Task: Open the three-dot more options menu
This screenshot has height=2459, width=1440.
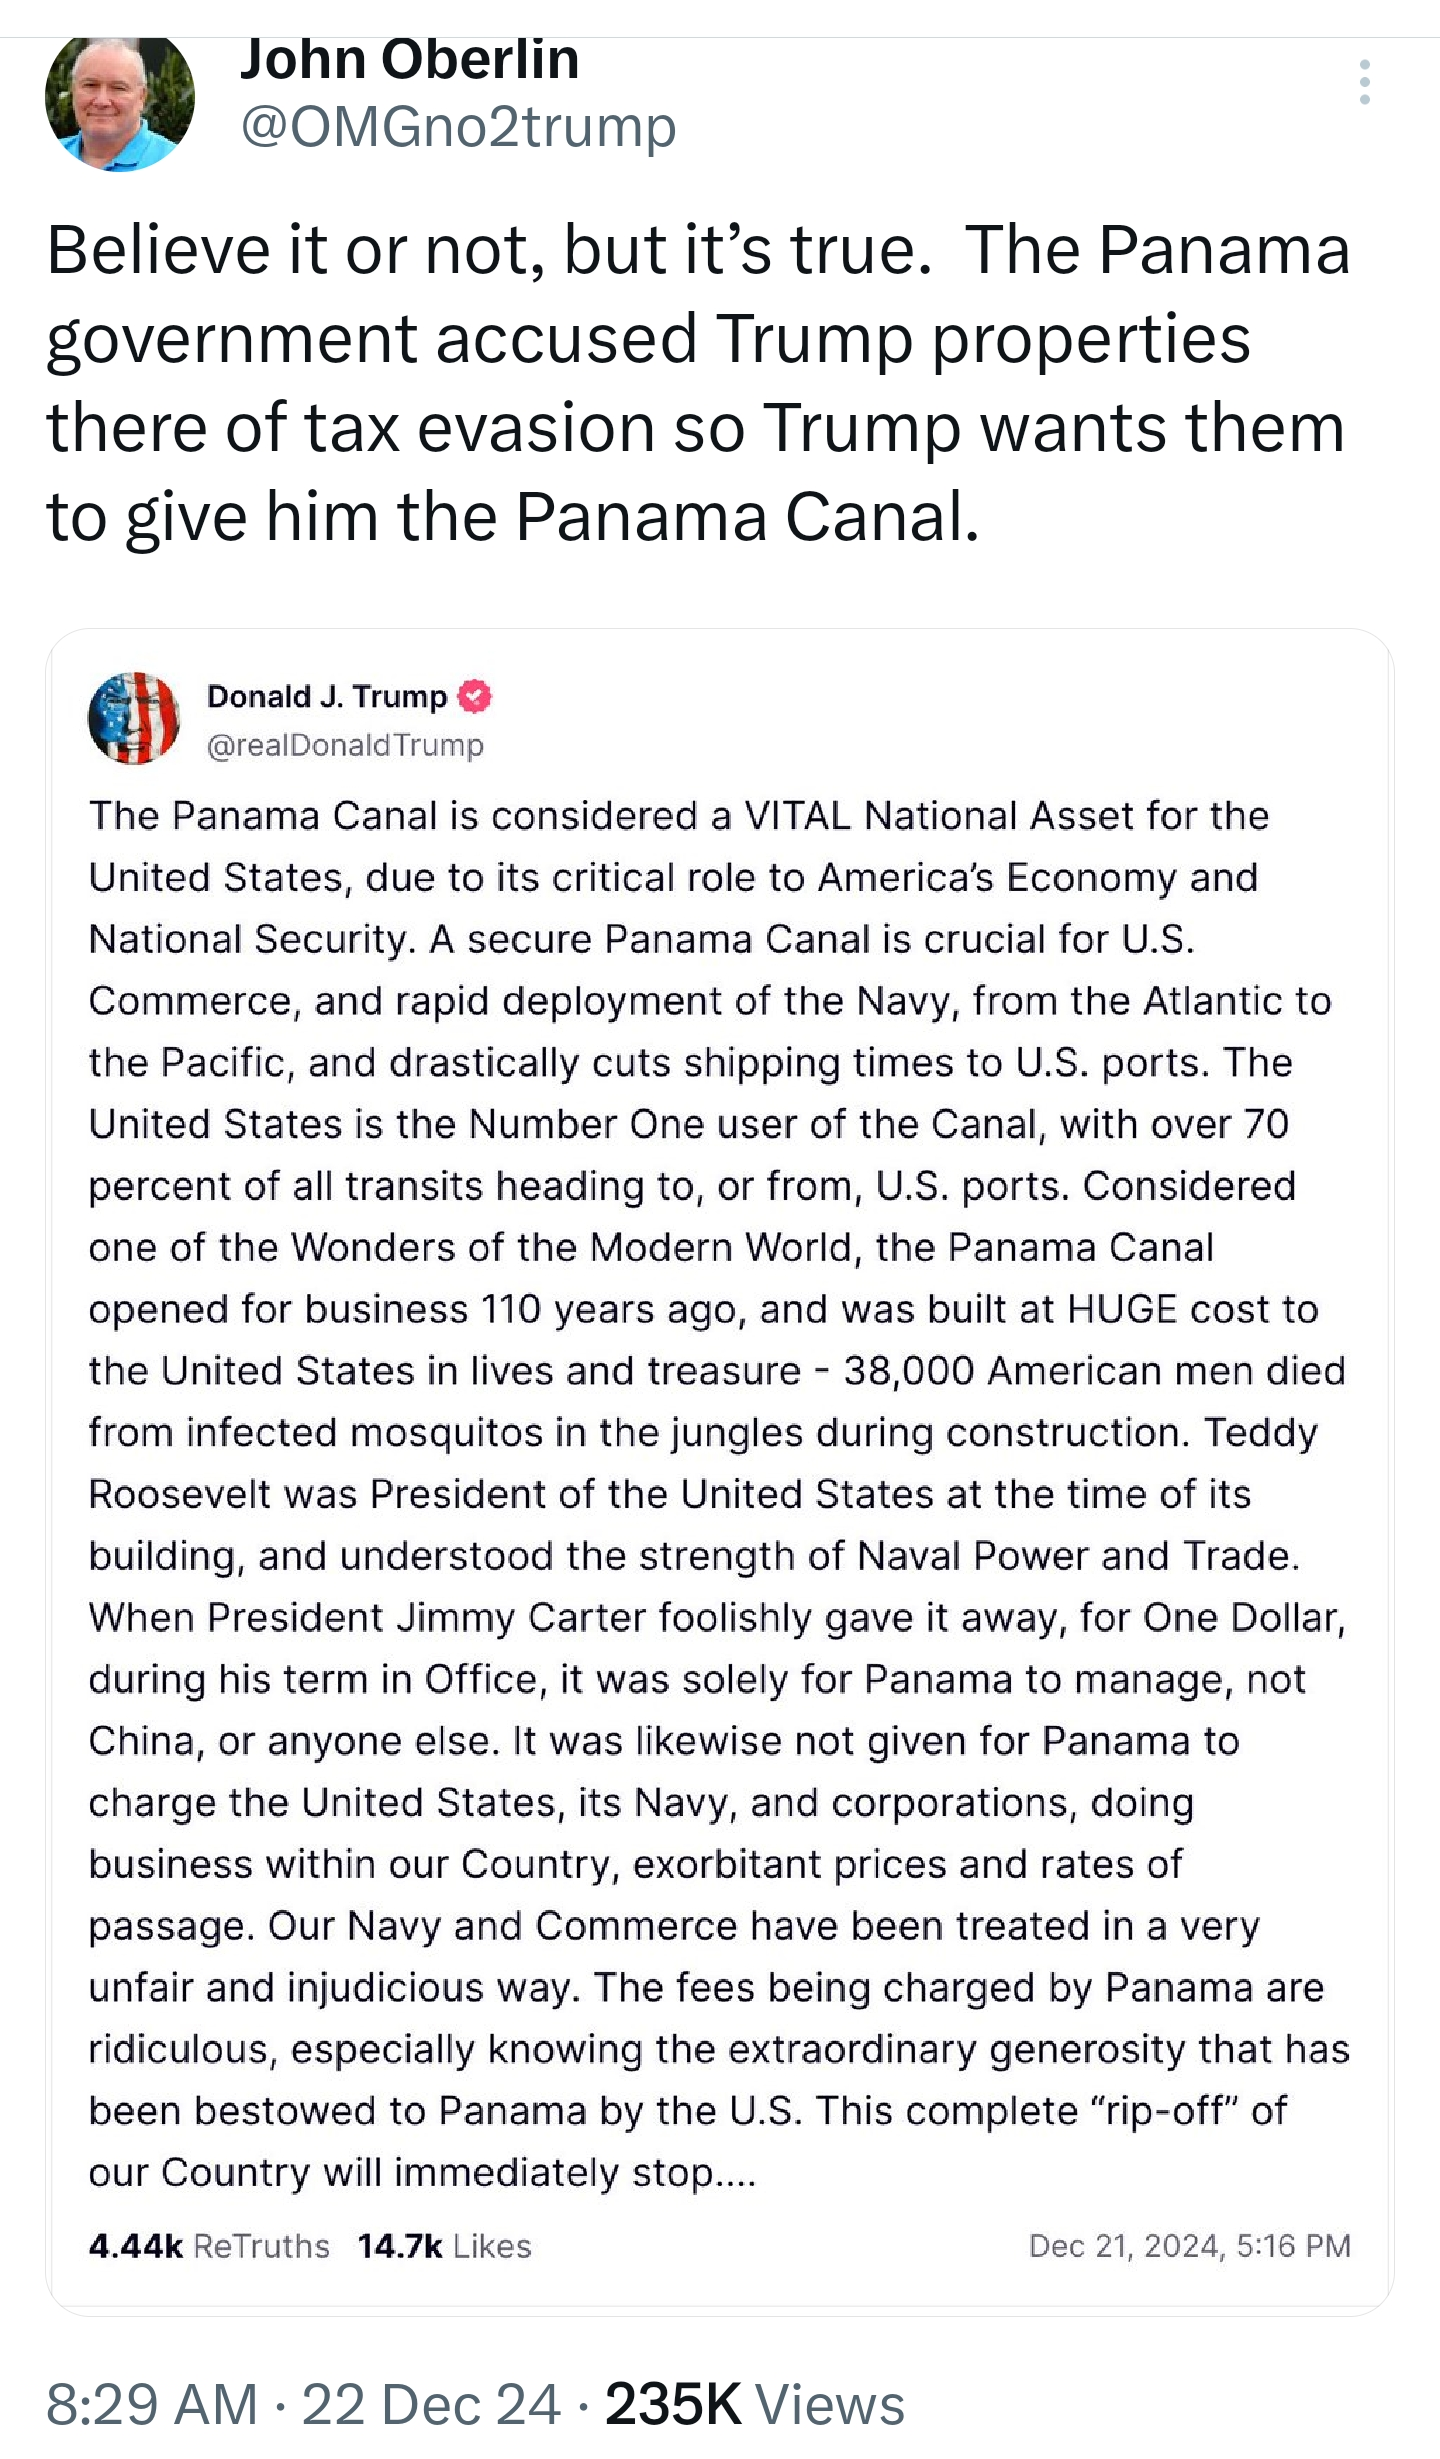Action: pyautogui.click(x=1364, y=82)
